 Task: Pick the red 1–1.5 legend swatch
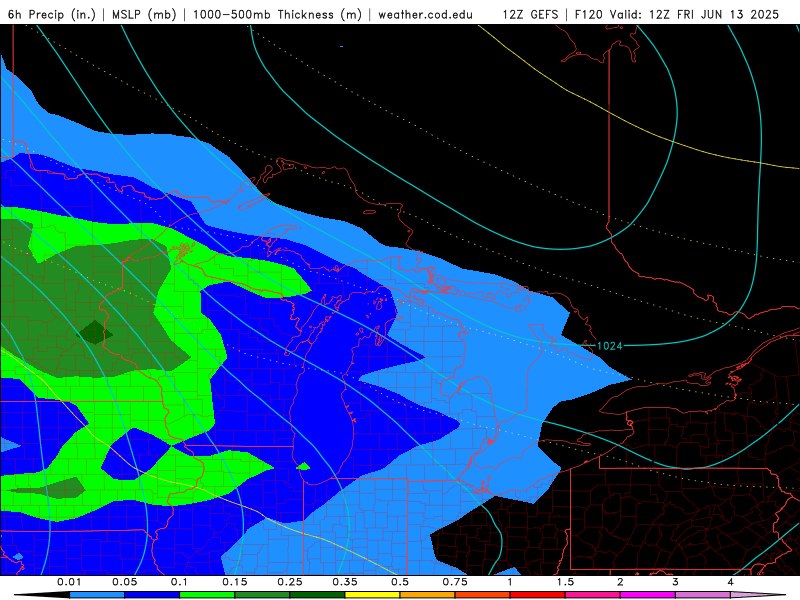538,595
